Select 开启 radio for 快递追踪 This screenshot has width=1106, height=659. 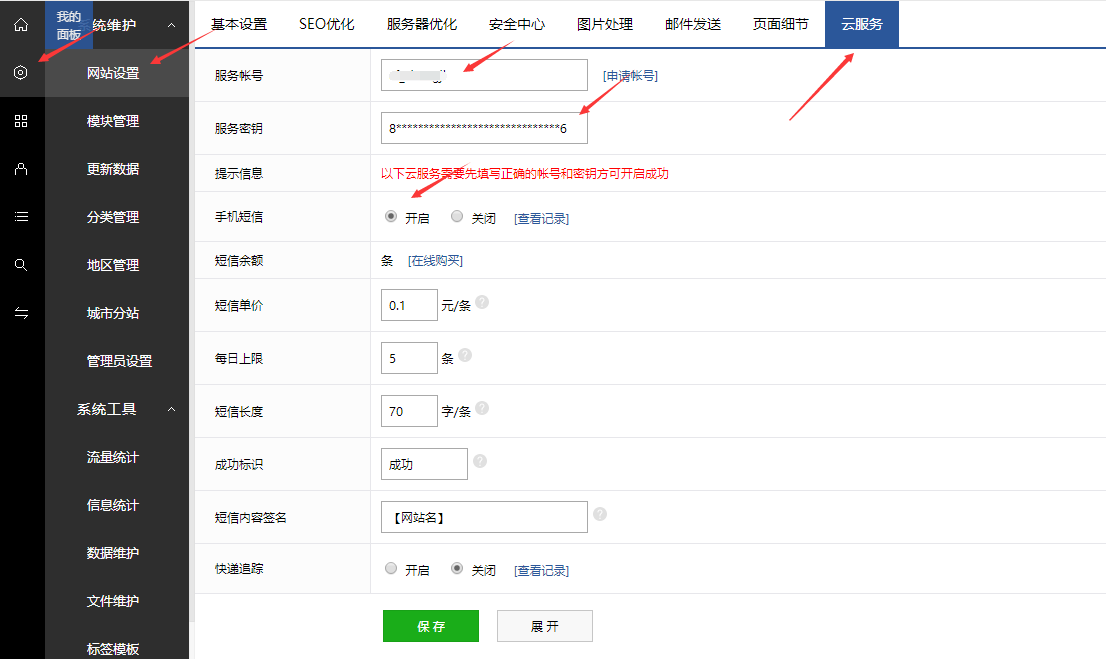coord(391,568)
